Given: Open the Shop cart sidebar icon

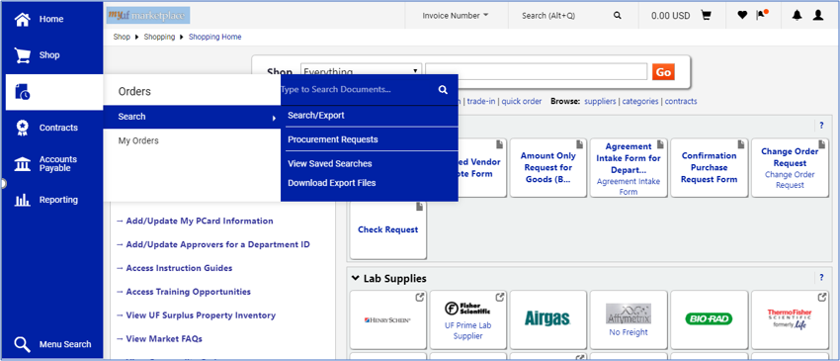Looking at the screenshot, I should point(22,56).
